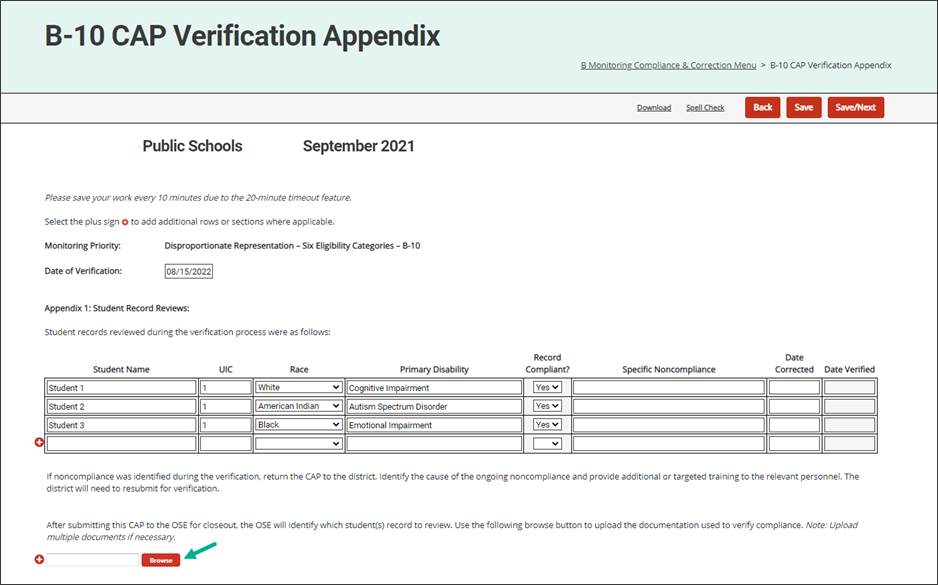Click the 'Specific Noncompliance' column header
938x585 pixels.
click(669, 370)
